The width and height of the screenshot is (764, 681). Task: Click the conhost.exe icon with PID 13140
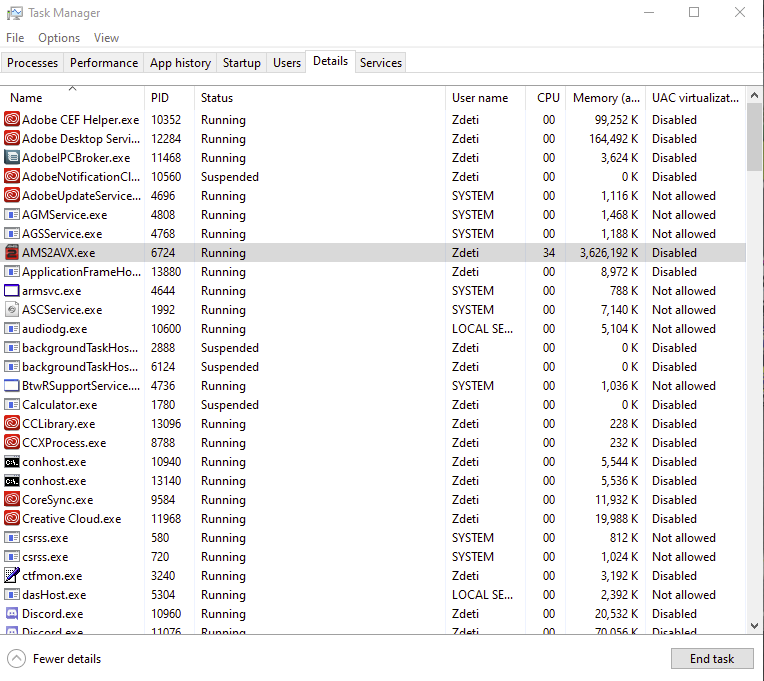(x=12, y=480)
